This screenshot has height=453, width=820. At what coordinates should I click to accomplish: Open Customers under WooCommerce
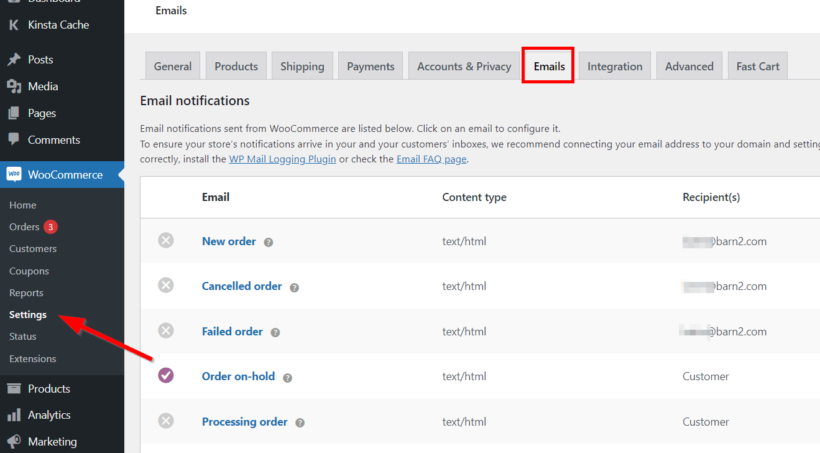click(33, 249)
